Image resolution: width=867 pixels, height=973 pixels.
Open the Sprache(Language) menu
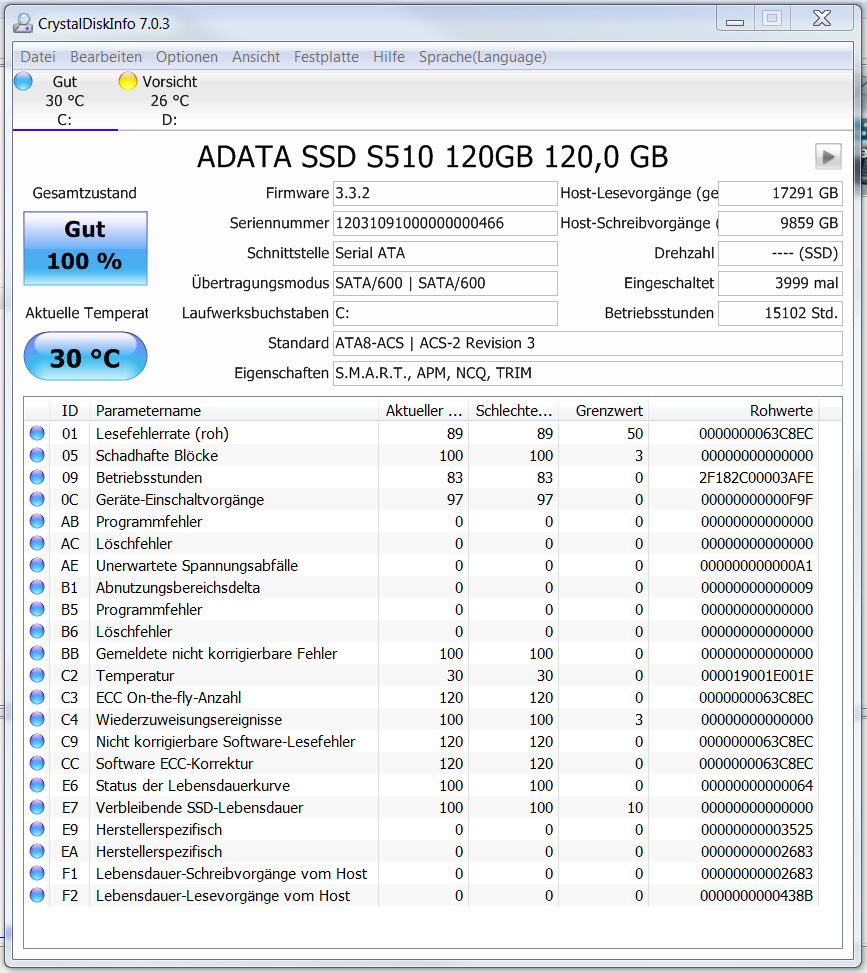pos(482,57)
